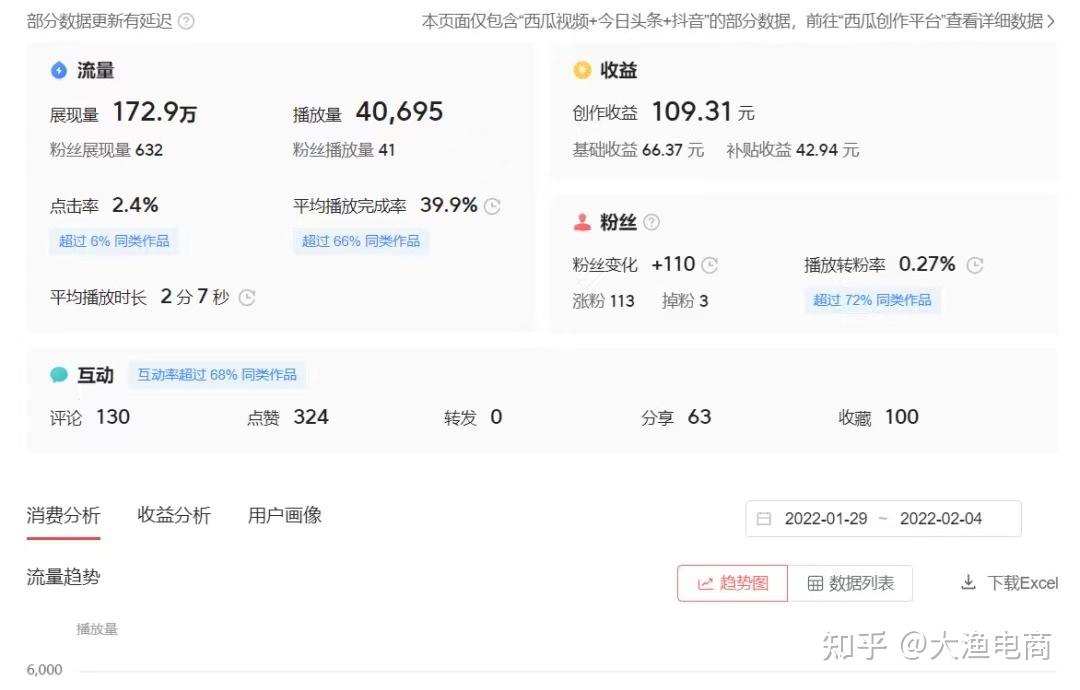1080x690 pixels.
Task: Switch to 消费分析 tab
Action: point(63,515)
